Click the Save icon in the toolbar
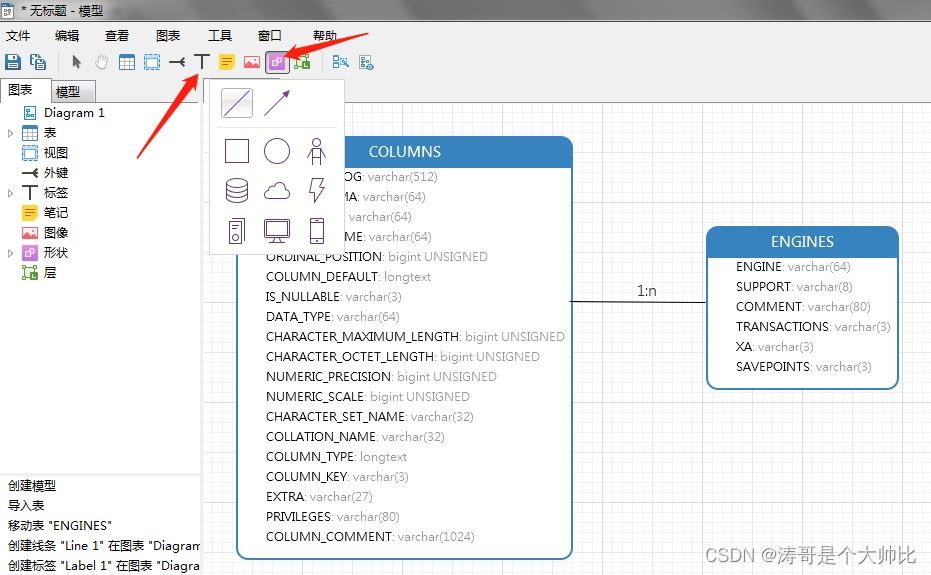This screenshot has height=575, width=931. click(13, 62)
